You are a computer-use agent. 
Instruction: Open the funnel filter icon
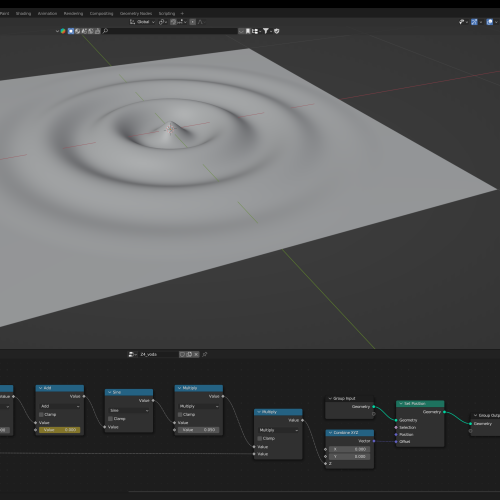click(x=266, y=31)
